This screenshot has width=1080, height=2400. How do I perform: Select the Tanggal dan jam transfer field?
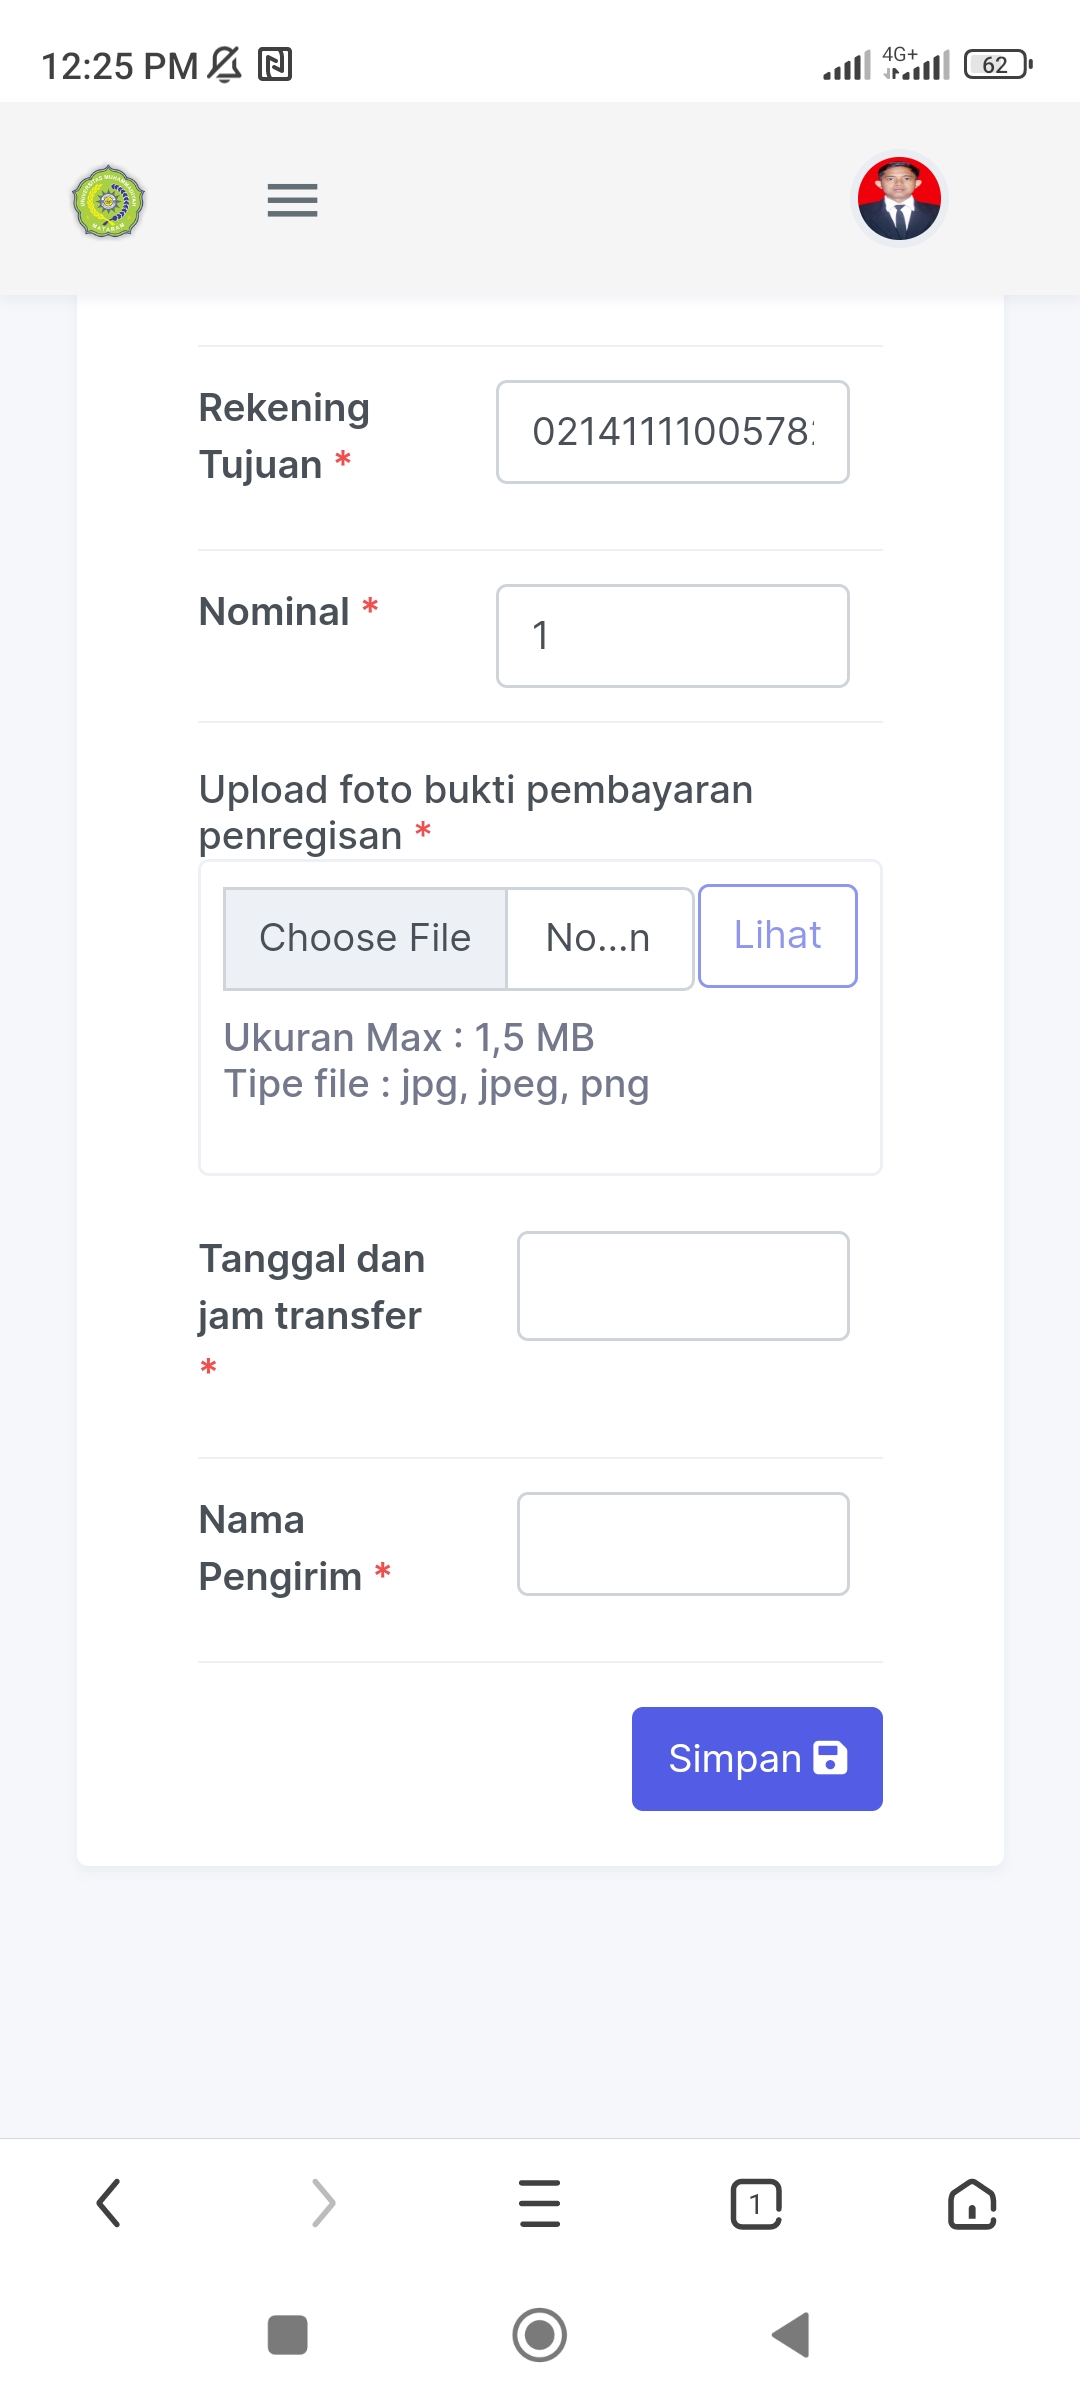(683, 1286)
